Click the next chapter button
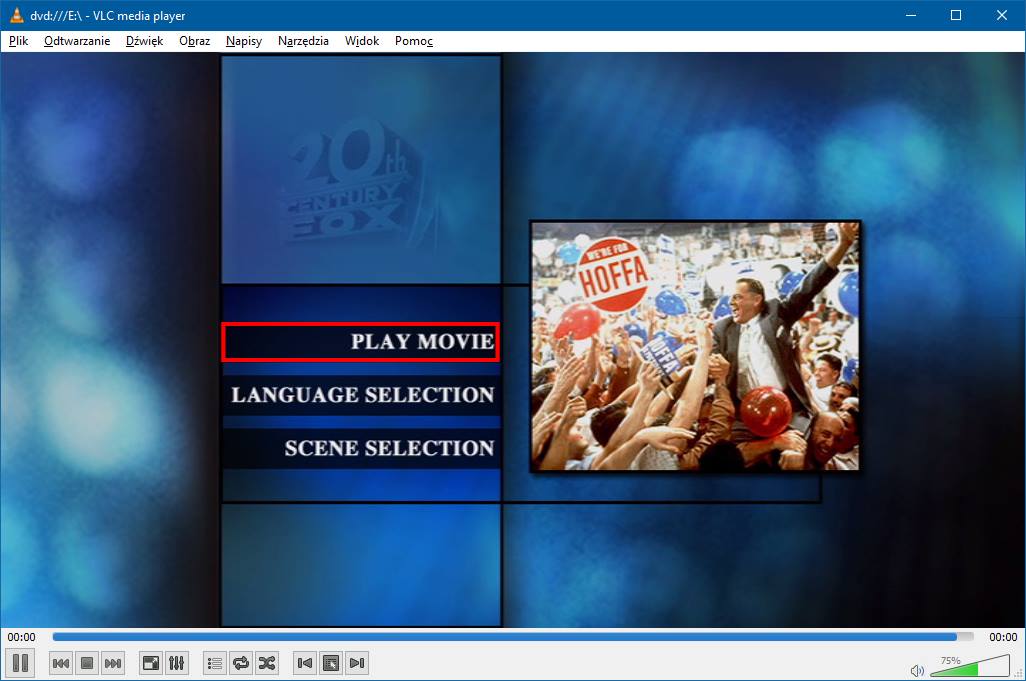The height and width of the screenshot is (681, 1026). tap(113, 663)
